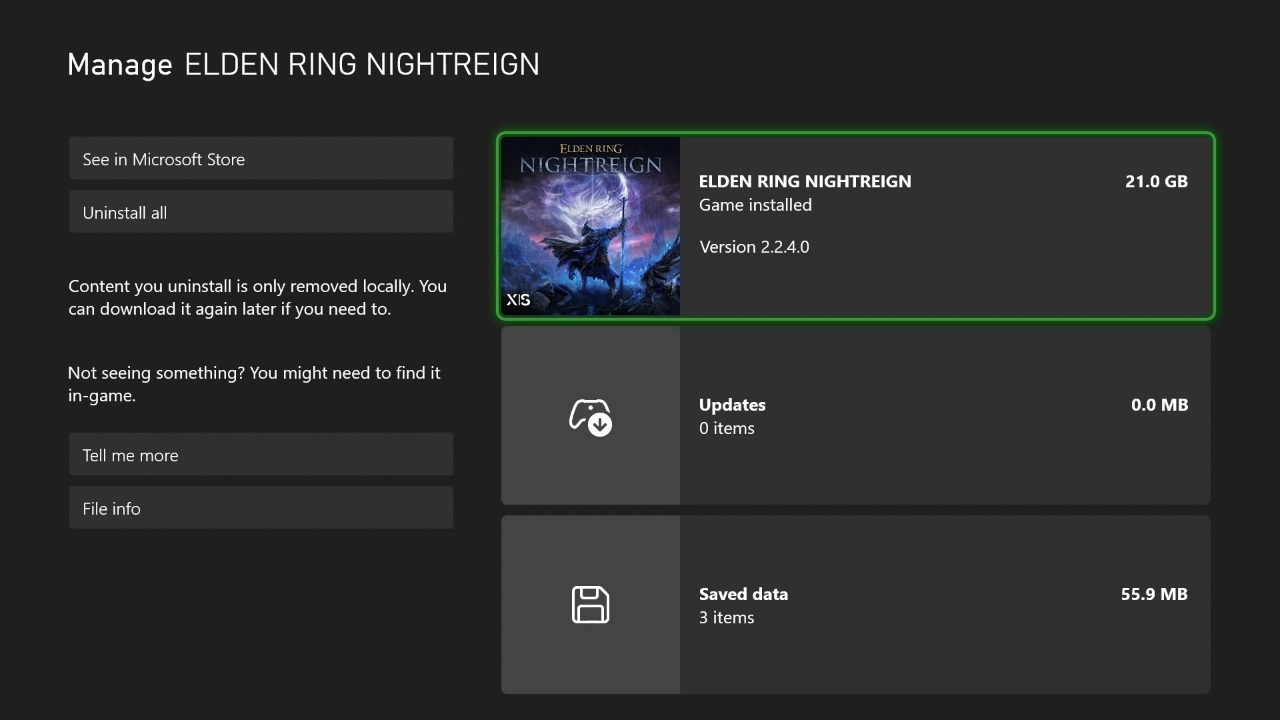The image size is (1280, 720).
Task: Select the NIGHTREIGN box art thumbnail
Action: (589, 226)
